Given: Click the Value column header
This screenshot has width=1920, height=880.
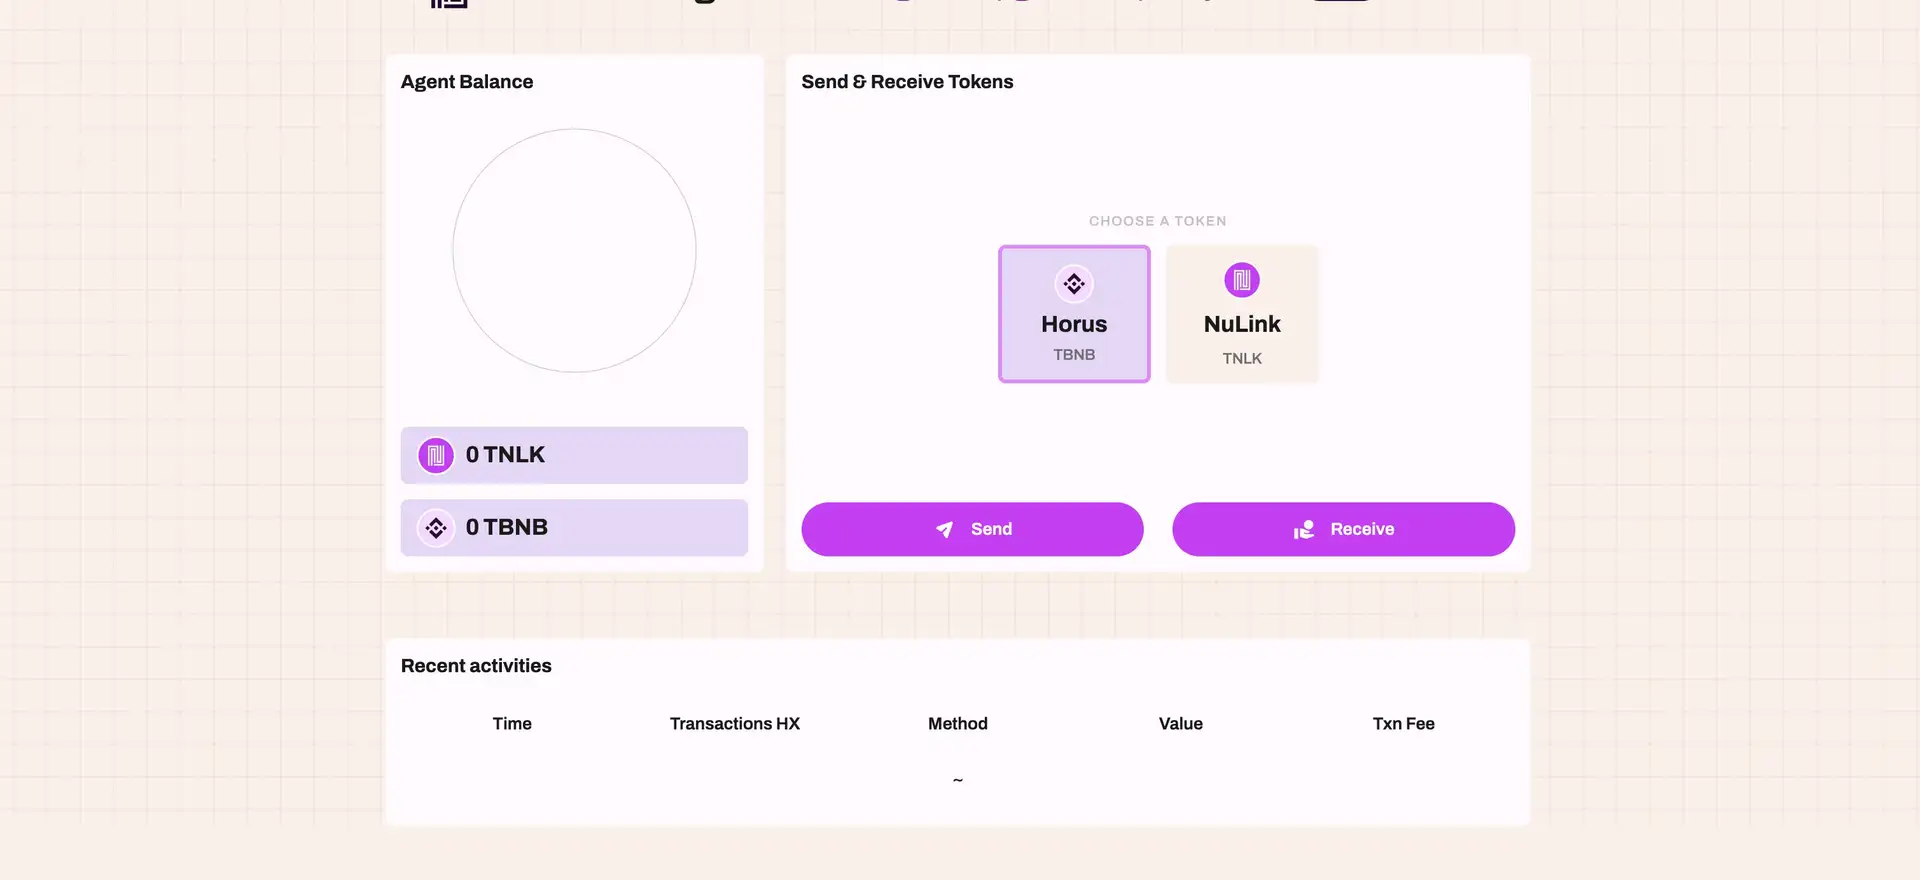Looking at the screenshot, I should [x=1181, y=724].
